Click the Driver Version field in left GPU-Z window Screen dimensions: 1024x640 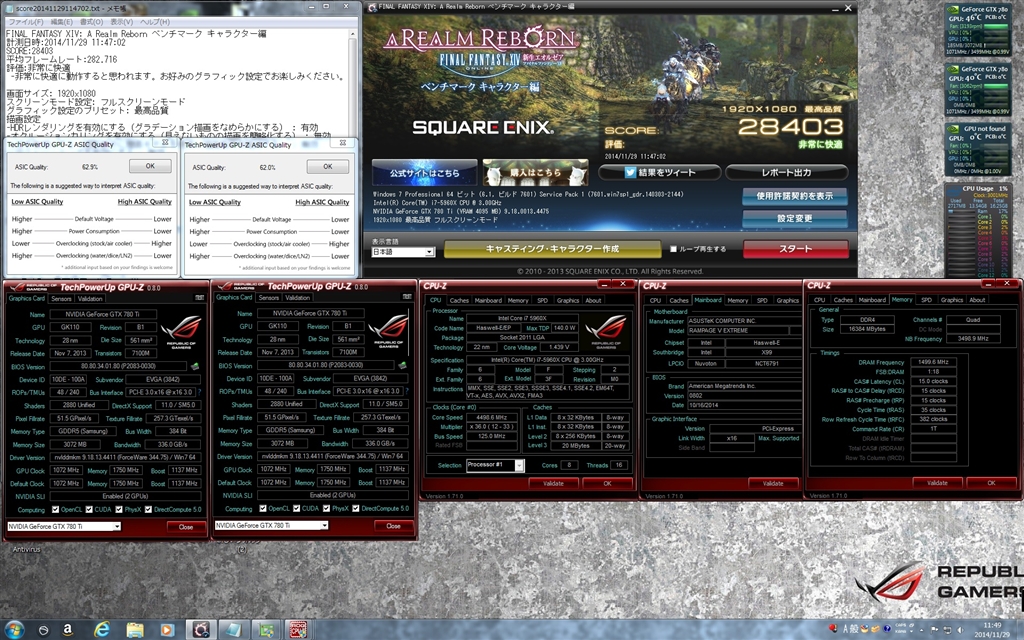pos(127,457)
